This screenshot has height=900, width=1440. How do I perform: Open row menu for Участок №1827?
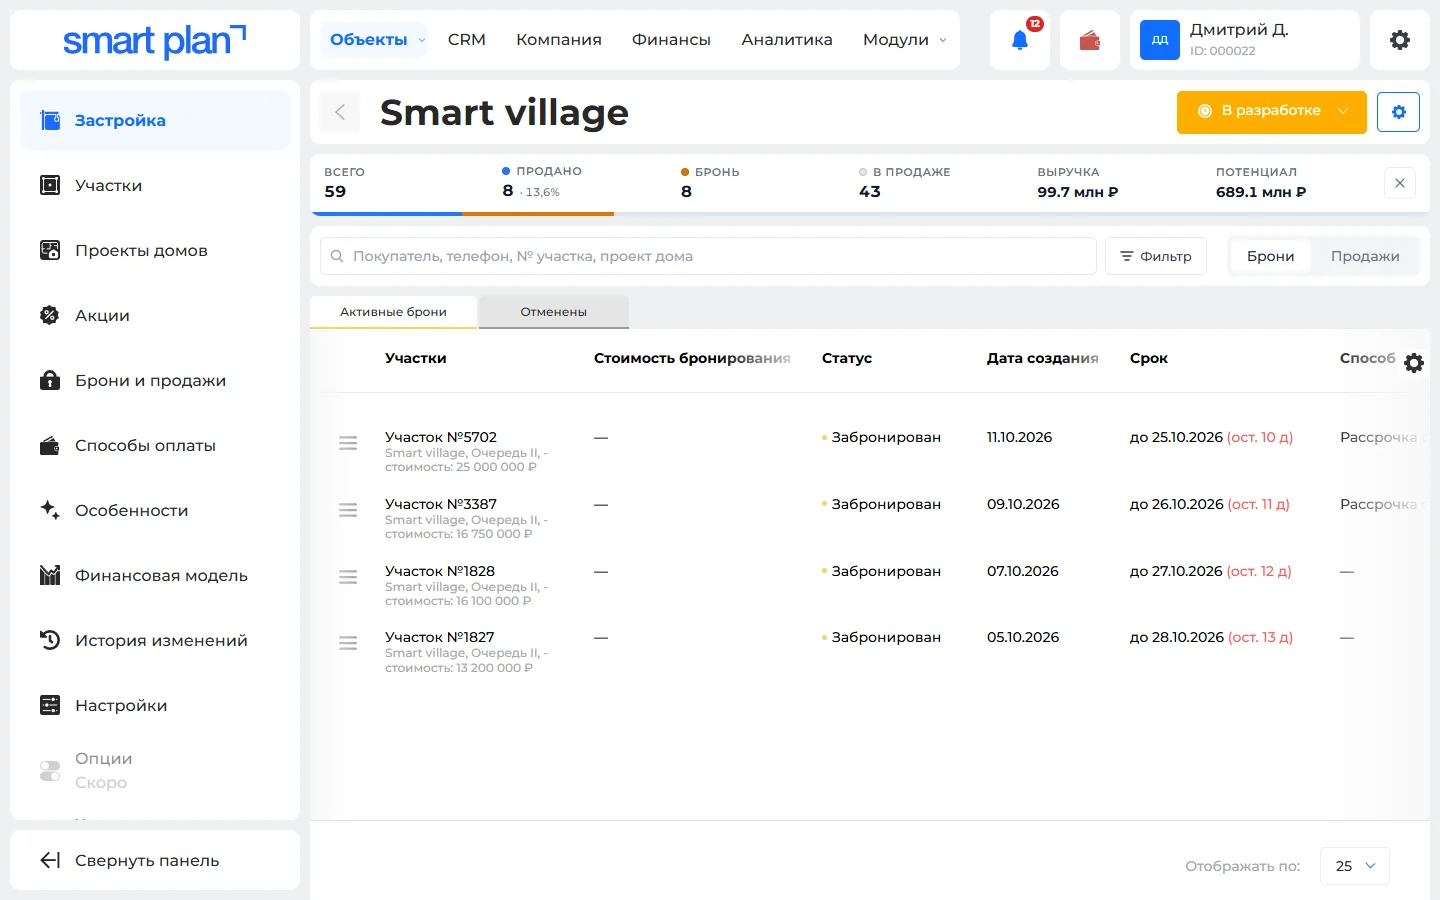pyautogui.click(x=348, y=643)
